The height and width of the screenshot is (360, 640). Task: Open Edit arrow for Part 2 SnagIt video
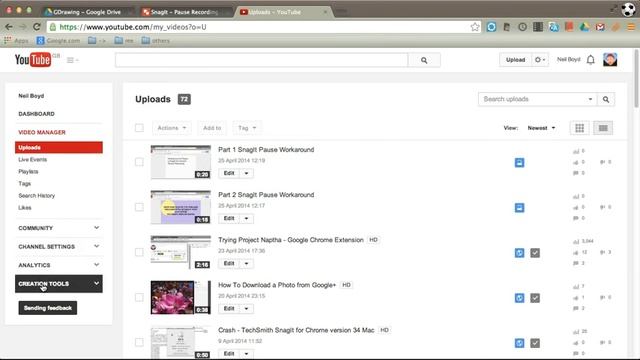[x=246, y=218]
